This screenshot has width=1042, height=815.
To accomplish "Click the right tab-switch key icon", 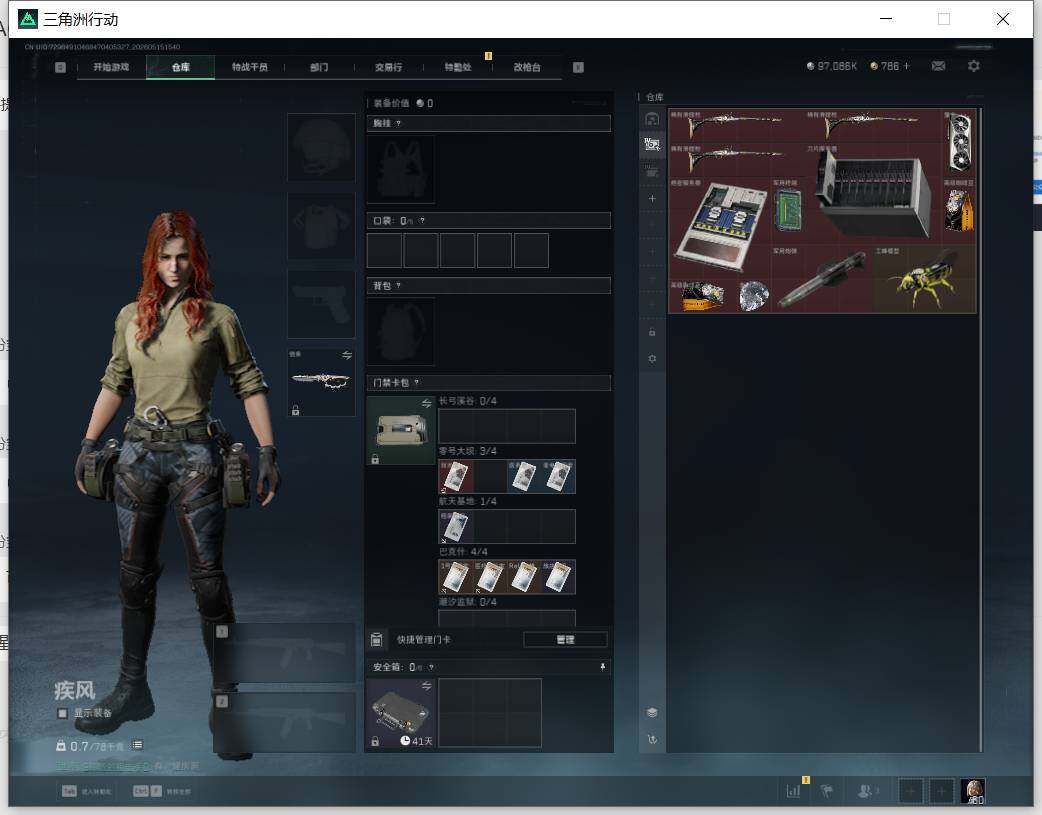I will coord(578,67).
